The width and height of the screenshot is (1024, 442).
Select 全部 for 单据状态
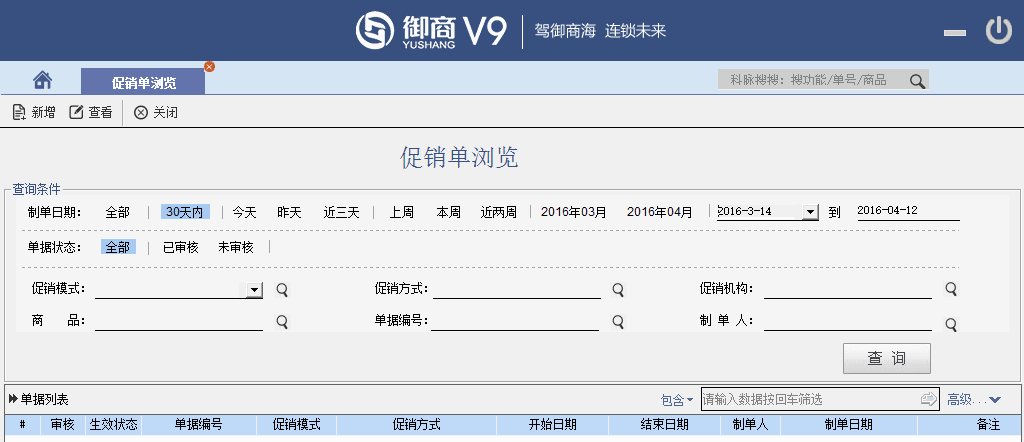118,247
